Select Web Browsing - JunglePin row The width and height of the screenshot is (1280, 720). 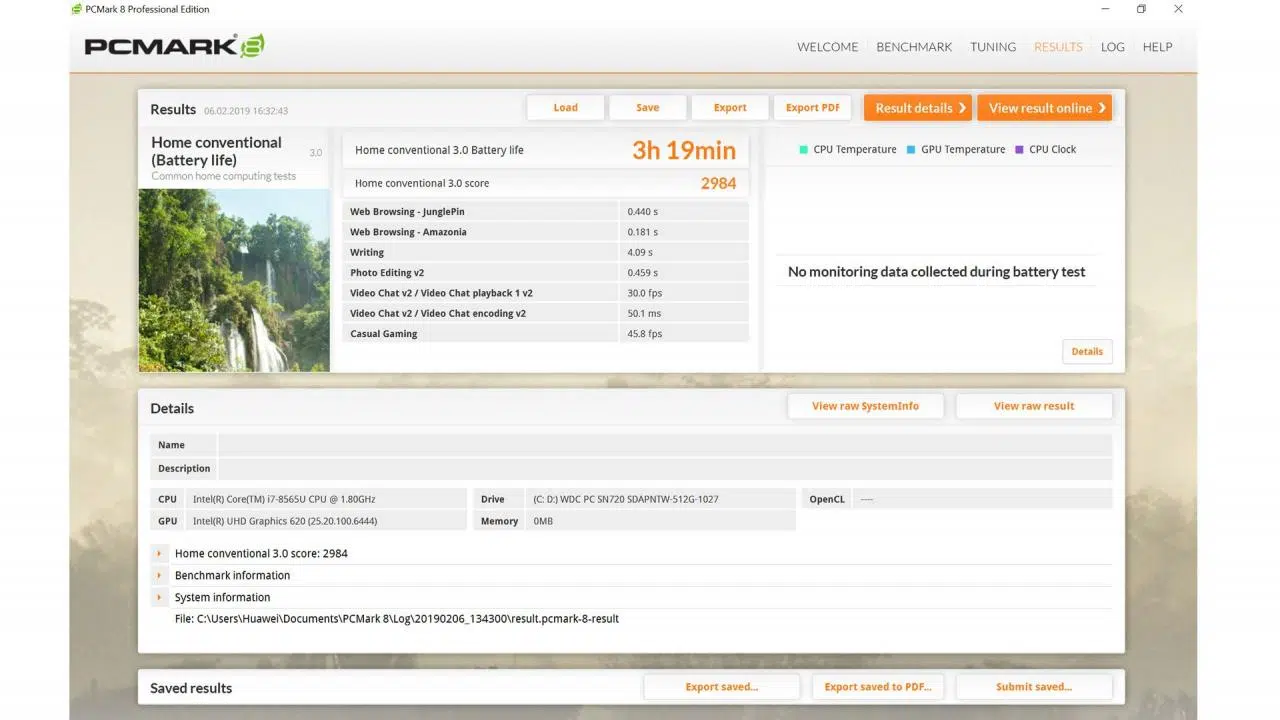click(x=546, y=212)
